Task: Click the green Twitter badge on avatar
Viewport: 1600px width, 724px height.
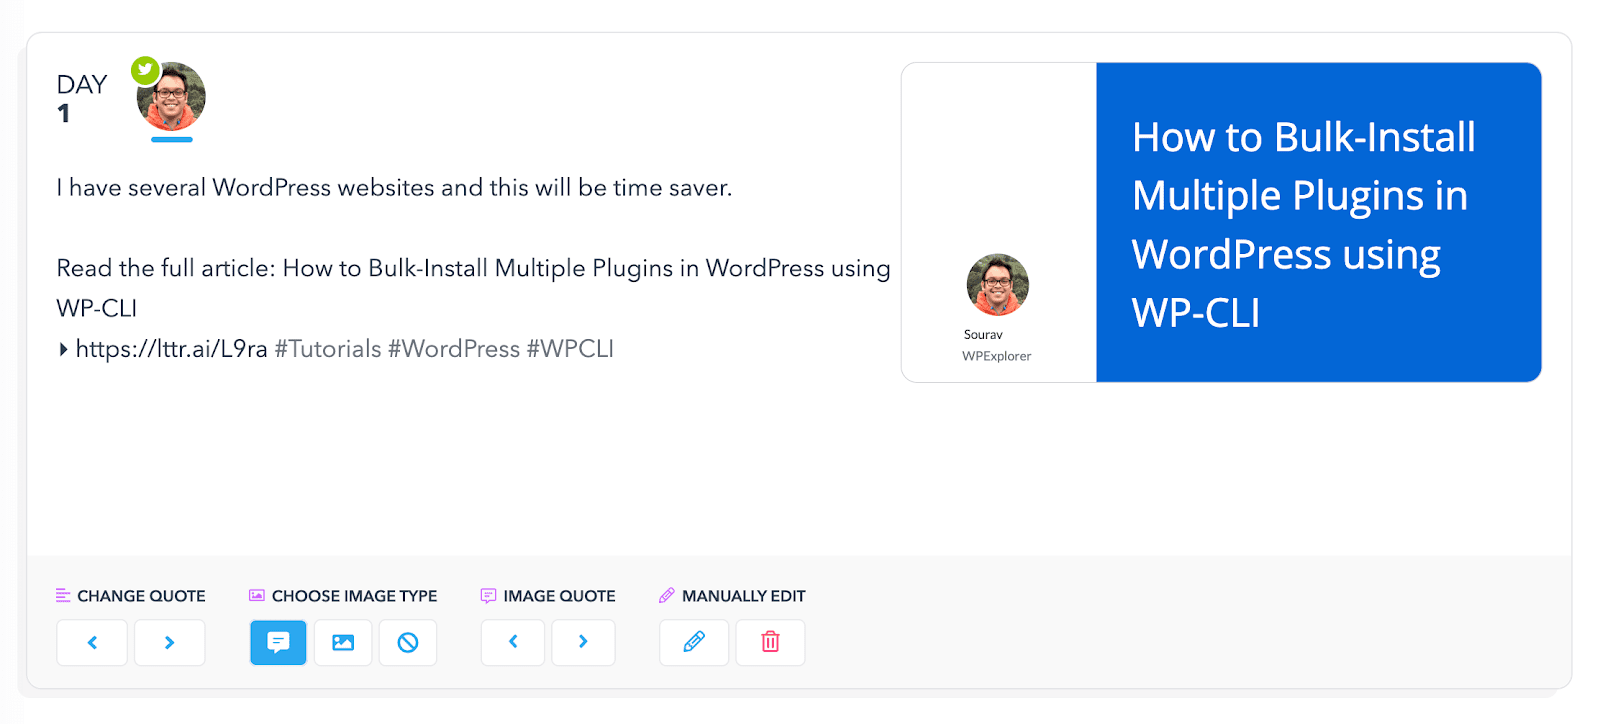Action: [x=146, y=70]
